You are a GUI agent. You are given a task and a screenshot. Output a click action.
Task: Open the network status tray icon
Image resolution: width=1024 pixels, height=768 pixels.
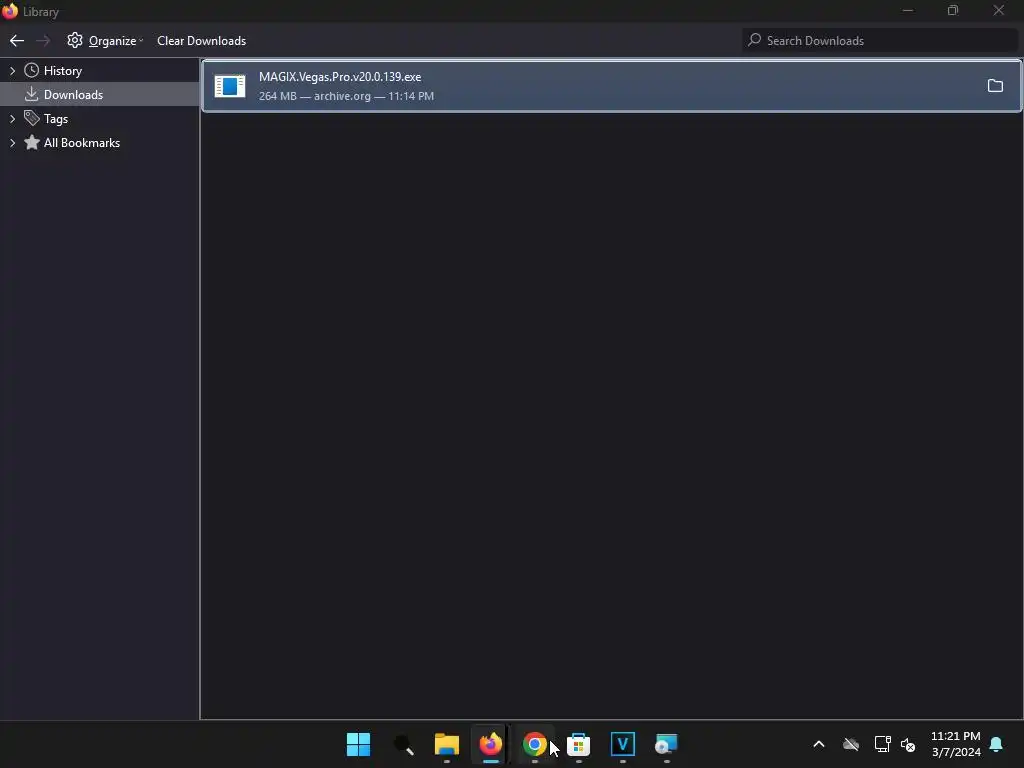pos(882,744)
